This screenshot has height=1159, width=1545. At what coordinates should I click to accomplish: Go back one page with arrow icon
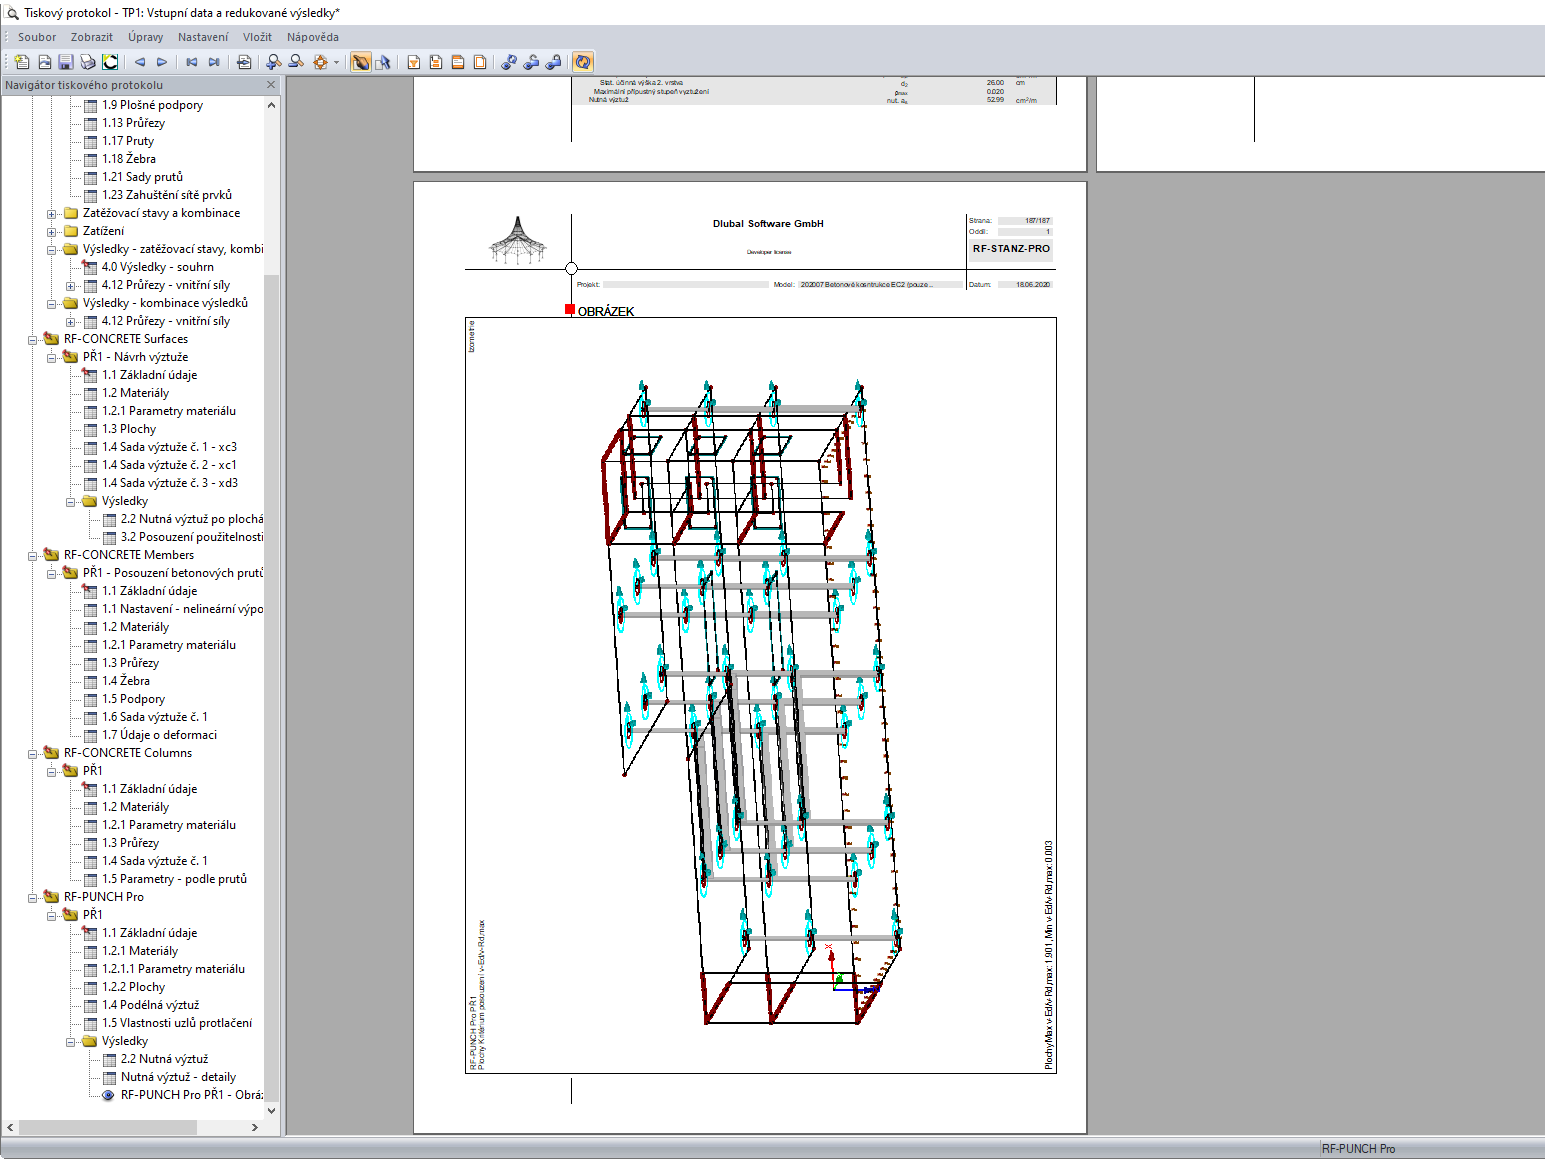point(140,61)
